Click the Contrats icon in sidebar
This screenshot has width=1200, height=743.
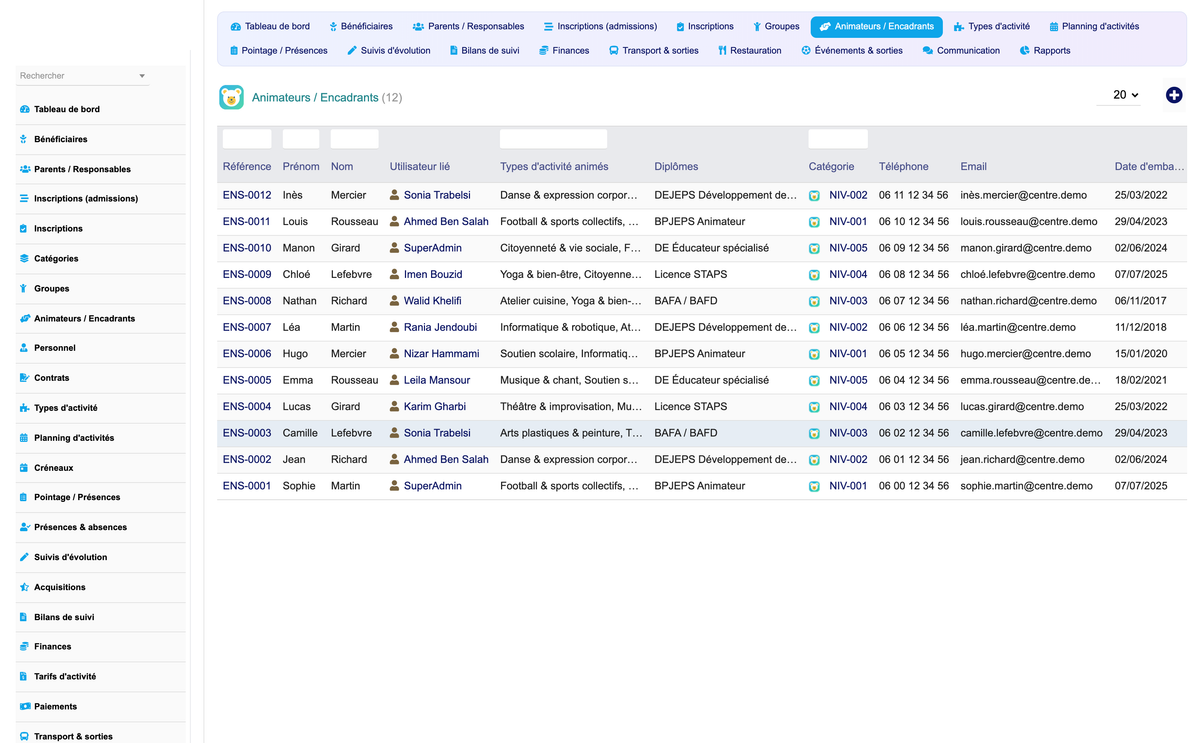(24, 378)
